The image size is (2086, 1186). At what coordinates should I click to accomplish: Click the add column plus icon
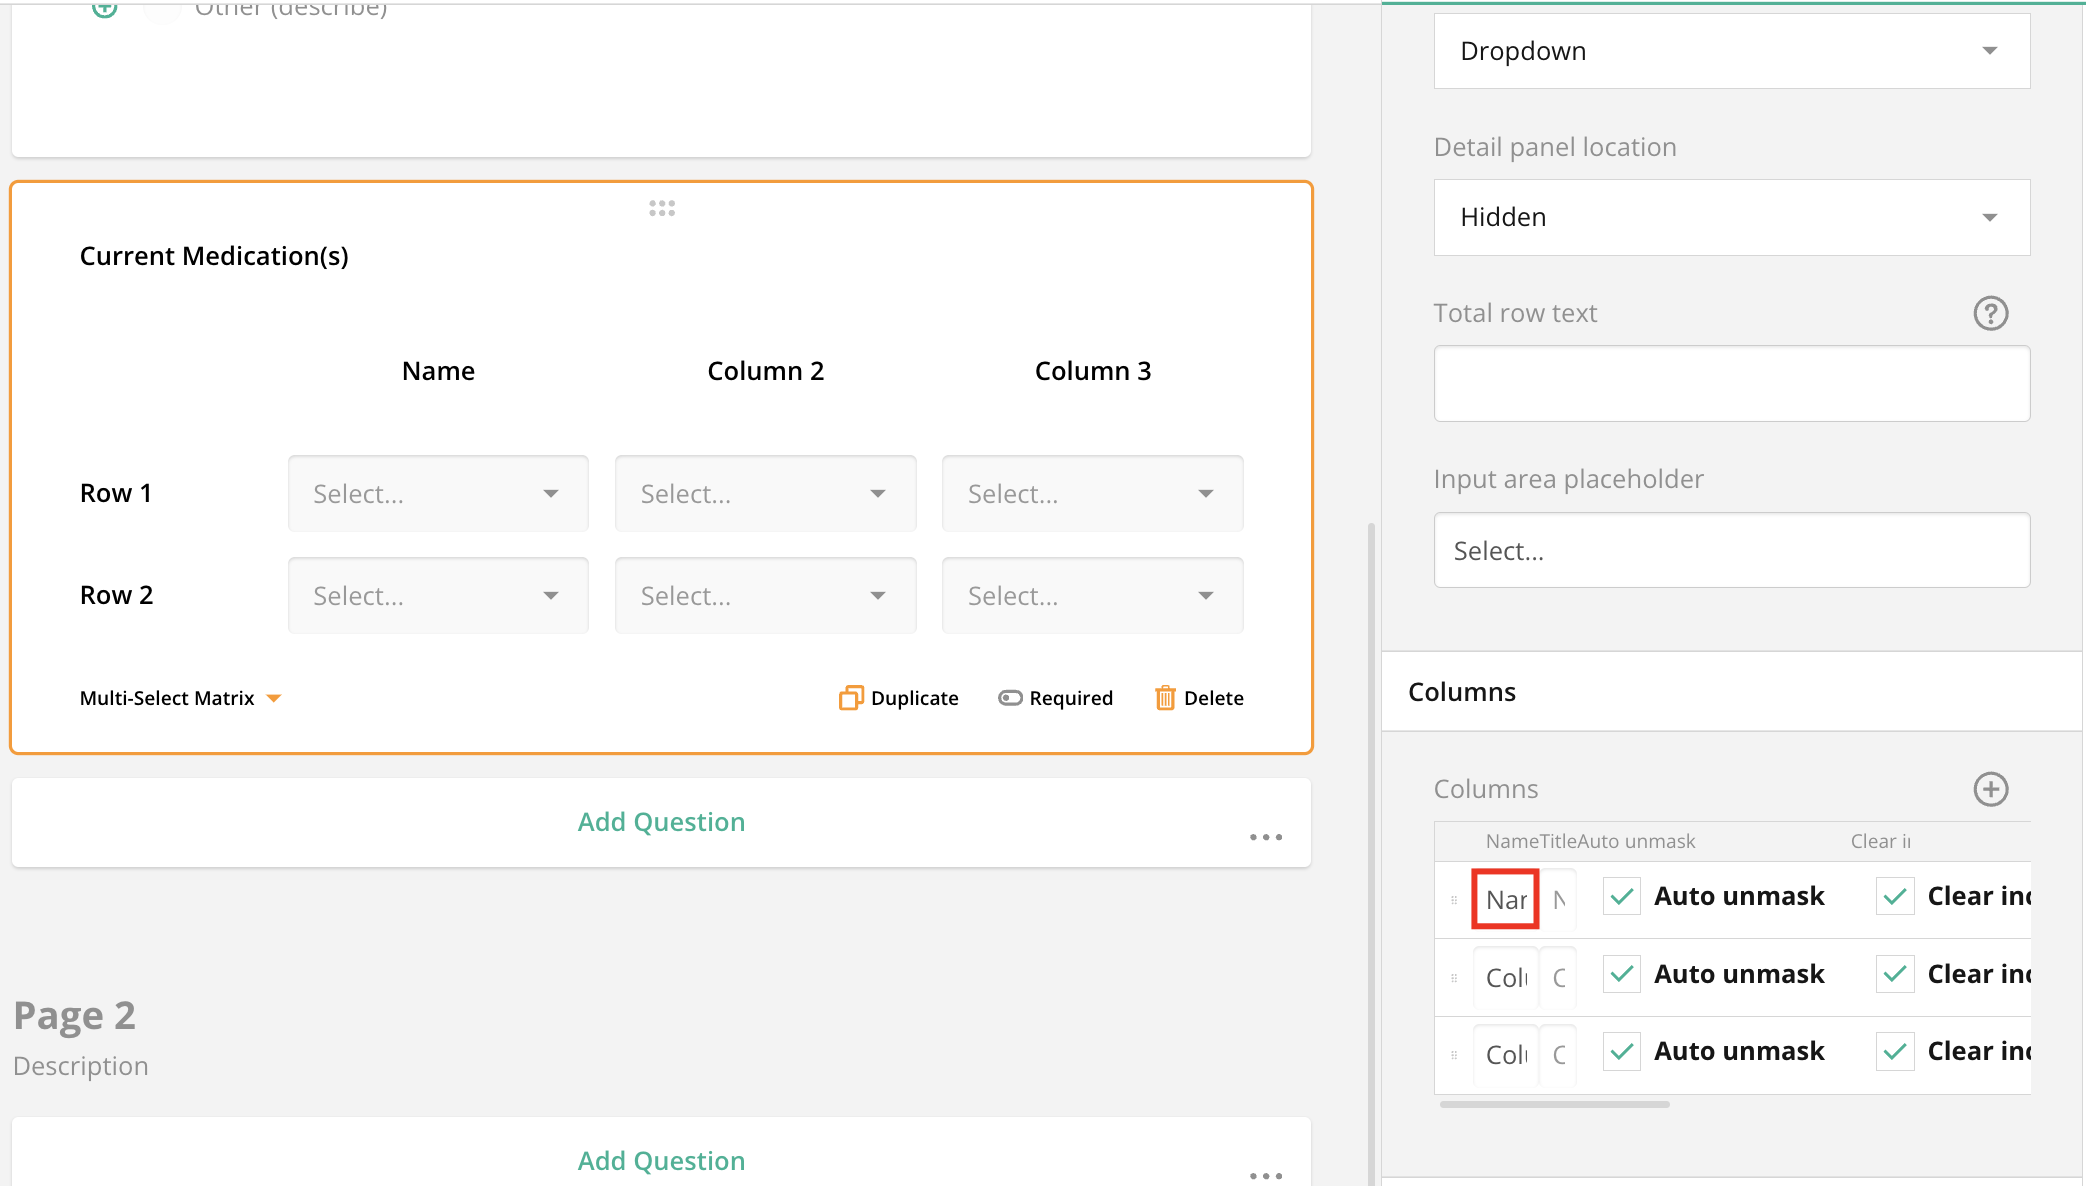coord(1990,789)
